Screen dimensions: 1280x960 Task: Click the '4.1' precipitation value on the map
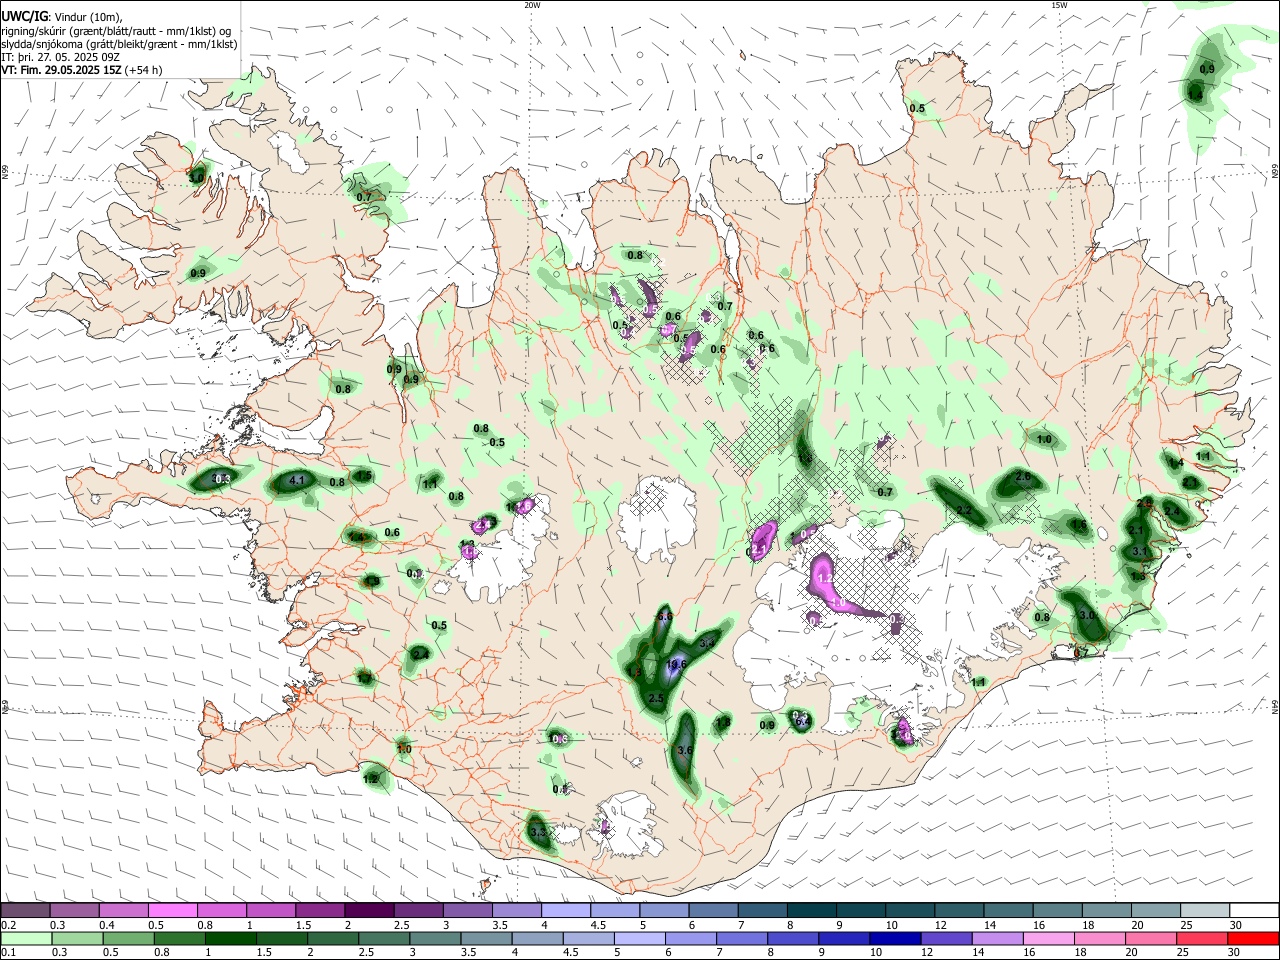(297, 481)
